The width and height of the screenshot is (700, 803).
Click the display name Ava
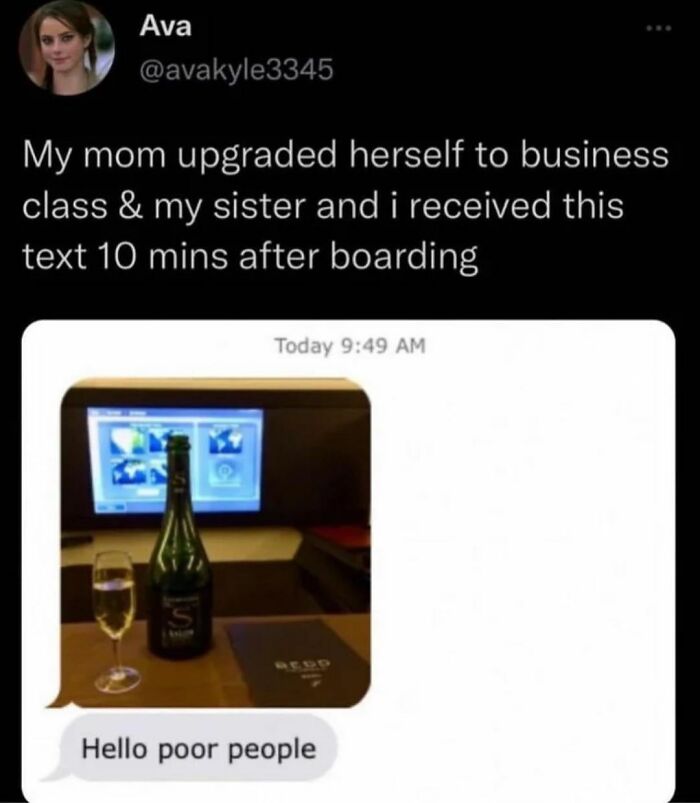[x=165, y=26]
